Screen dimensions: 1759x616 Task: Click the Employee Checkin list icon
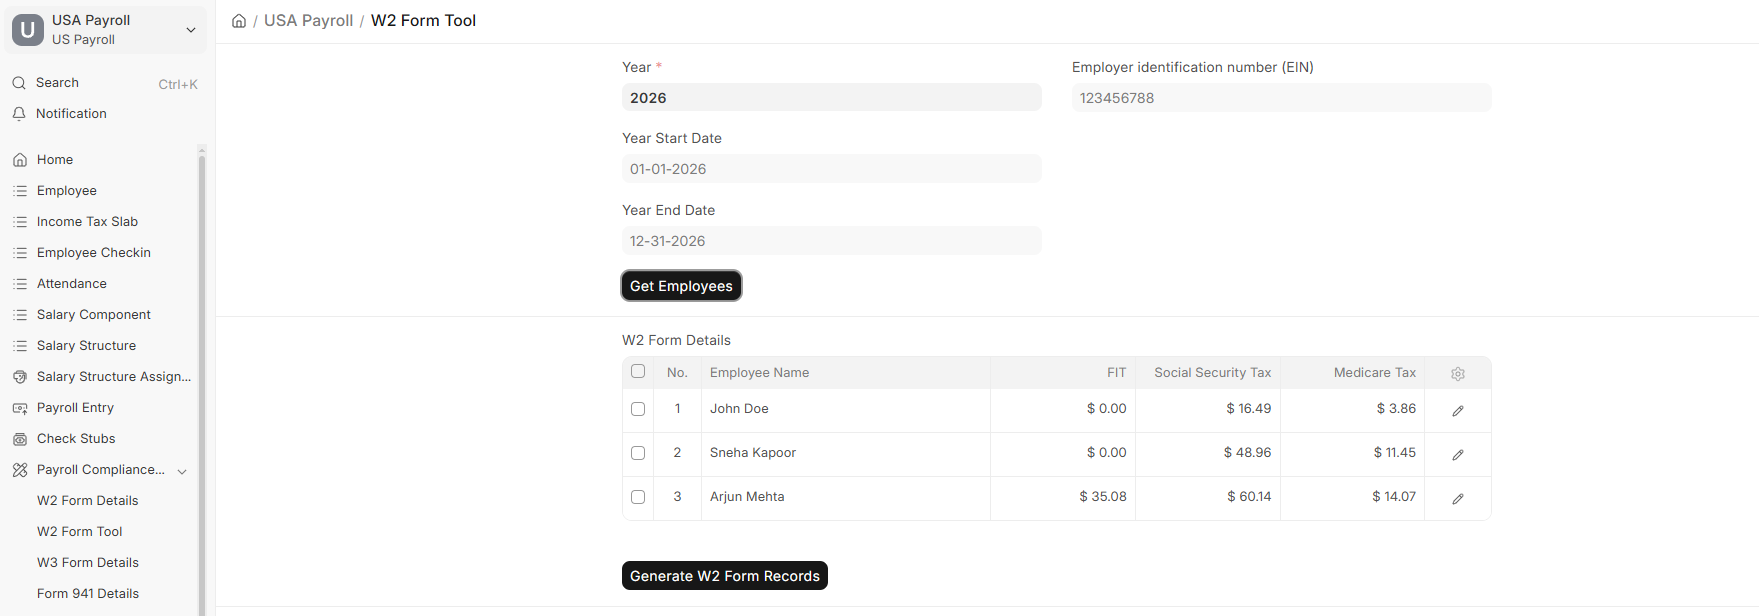click(x=20, y=253)
